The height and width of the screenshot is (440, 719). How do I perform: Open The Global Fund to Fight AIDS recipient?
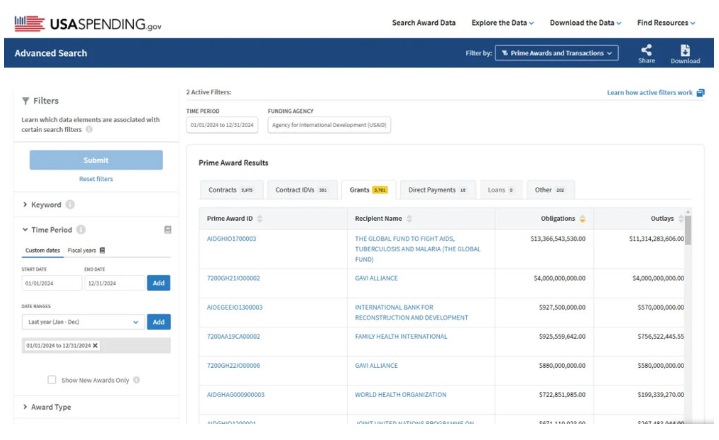pyautogui.click(x=418, y=249)
